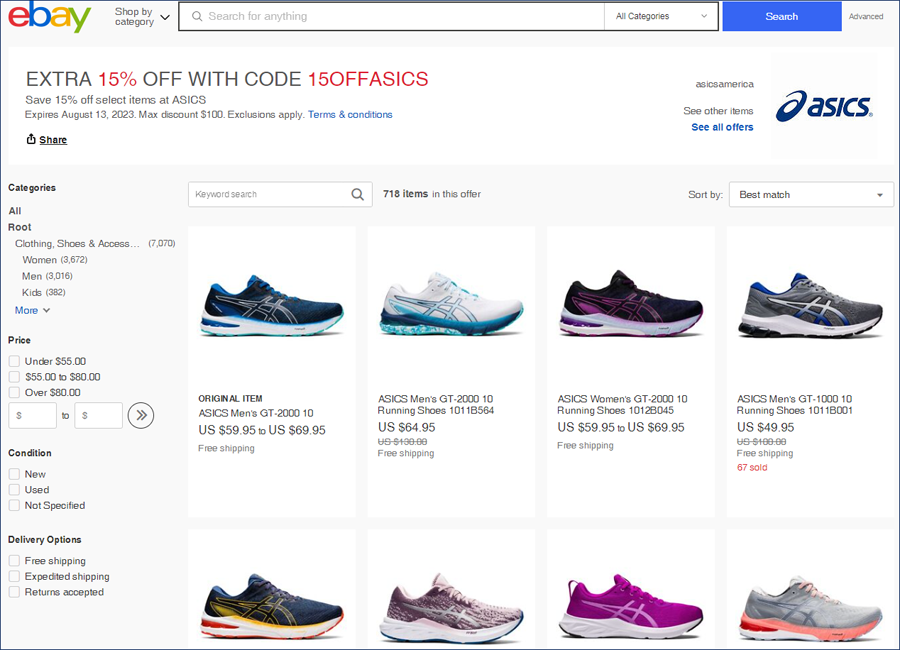This screenshot has width=900, height=650.
Task: Expand More categories in the sidebar
Action: [x=32, y=310]
